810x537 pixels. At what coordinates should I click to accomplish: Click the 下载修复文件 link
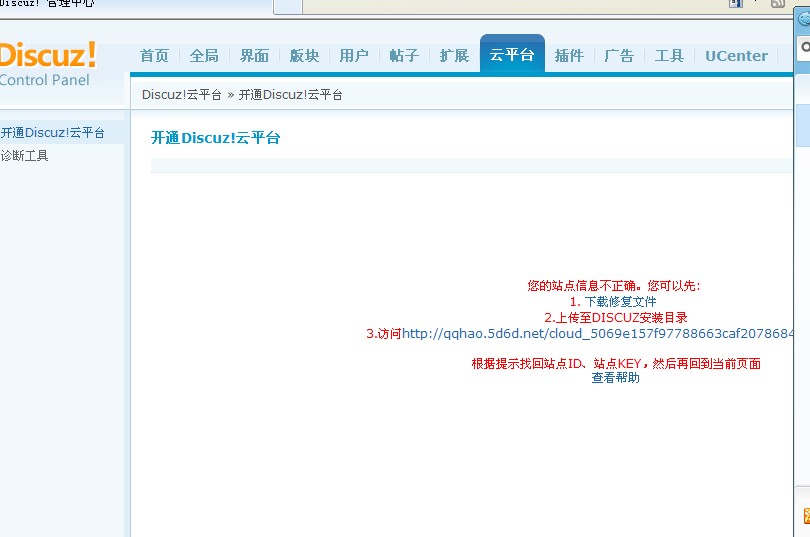coord(620,302)
